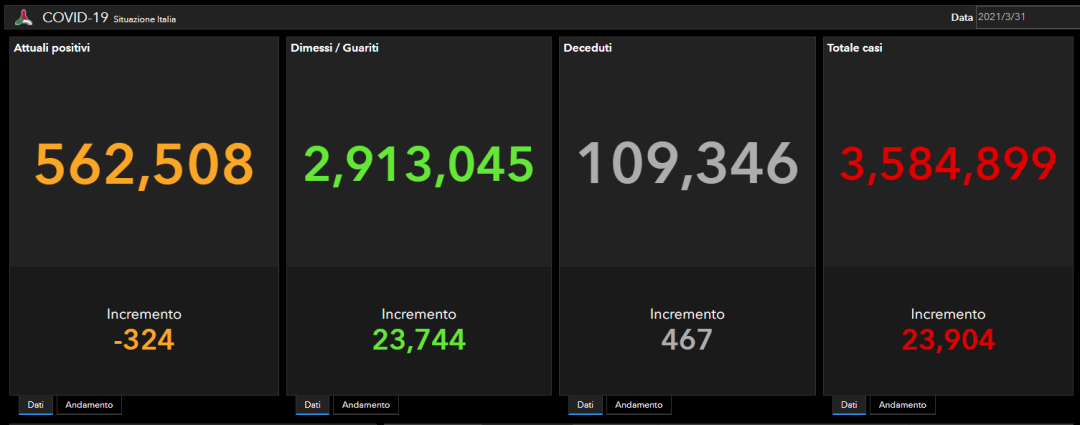Click the Attuali positivi card title
This screenshot has height=425, width=1080.
click(52, 48)
